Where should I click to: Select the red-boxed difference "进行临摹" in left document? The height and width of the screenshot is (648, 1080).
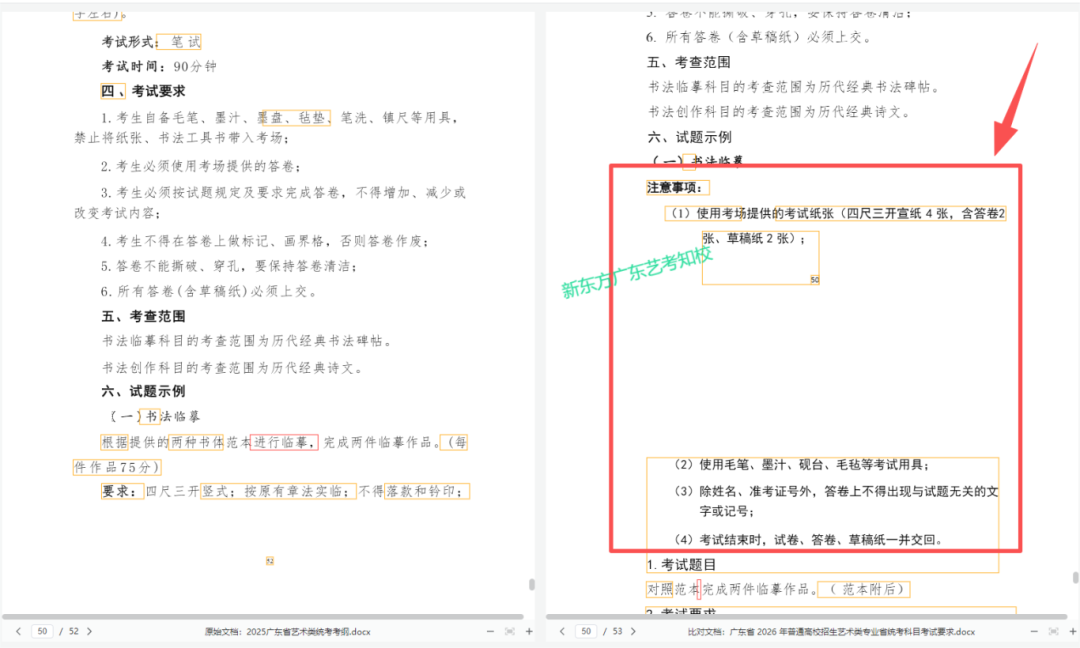tap(284, 442)
